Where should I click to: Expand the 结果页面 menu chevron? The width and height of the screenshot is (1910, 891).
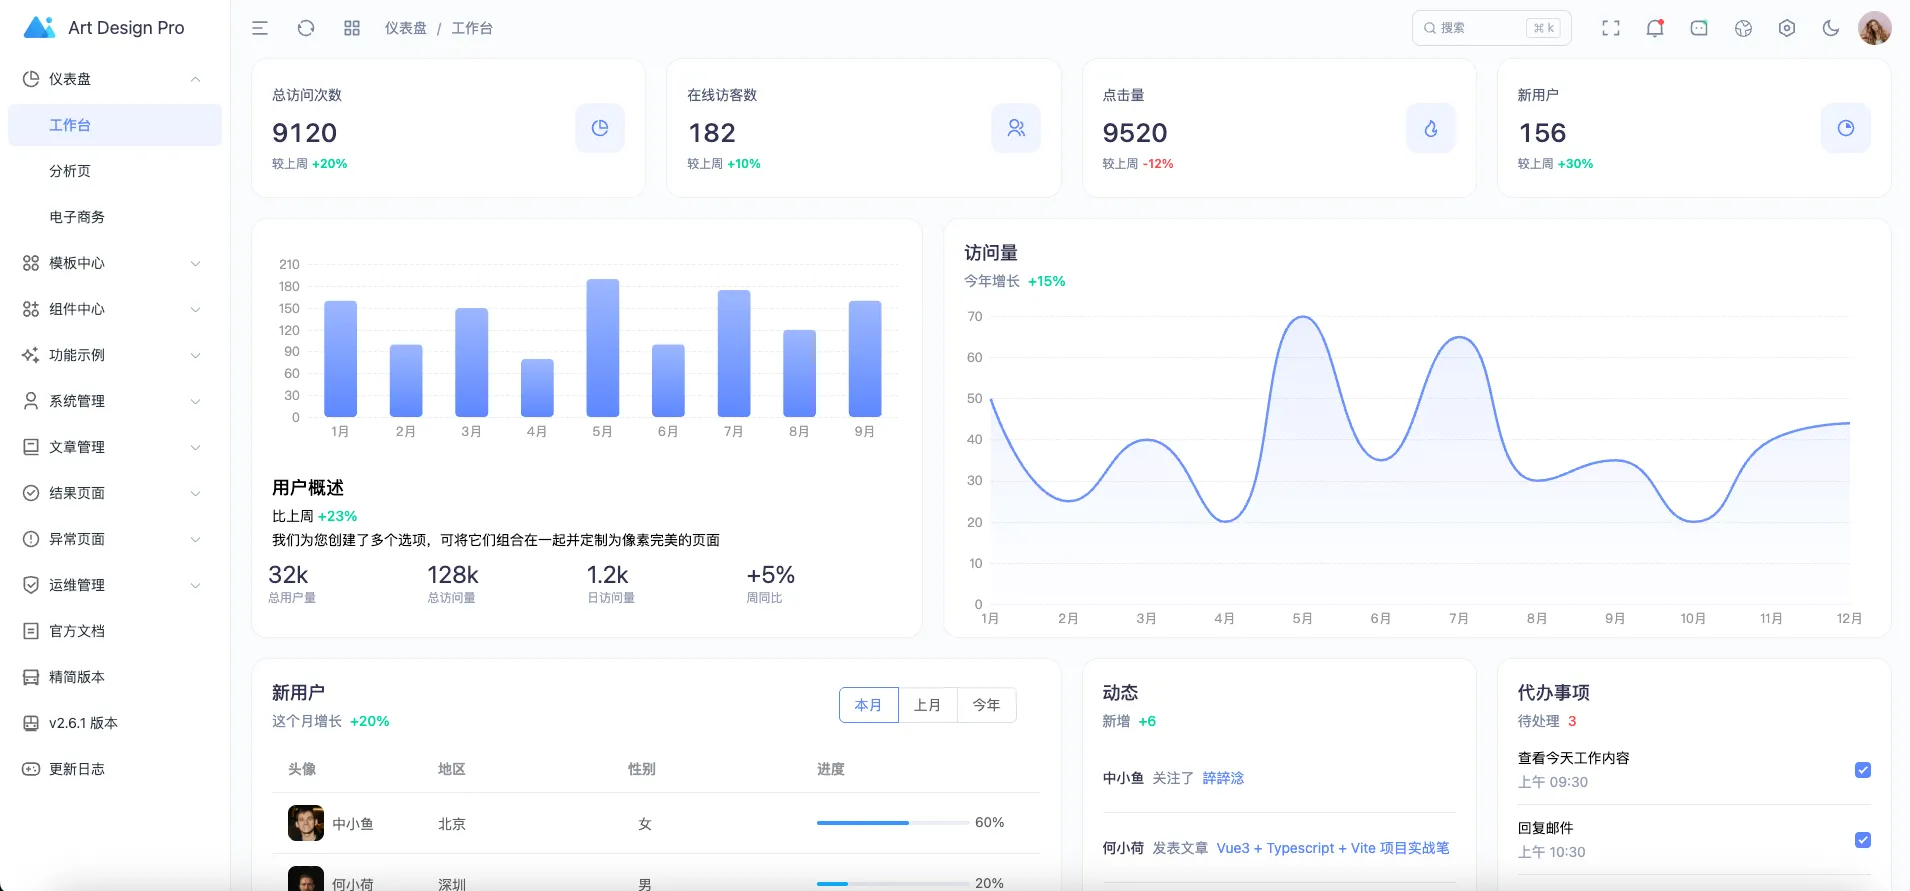click(196, 493)
